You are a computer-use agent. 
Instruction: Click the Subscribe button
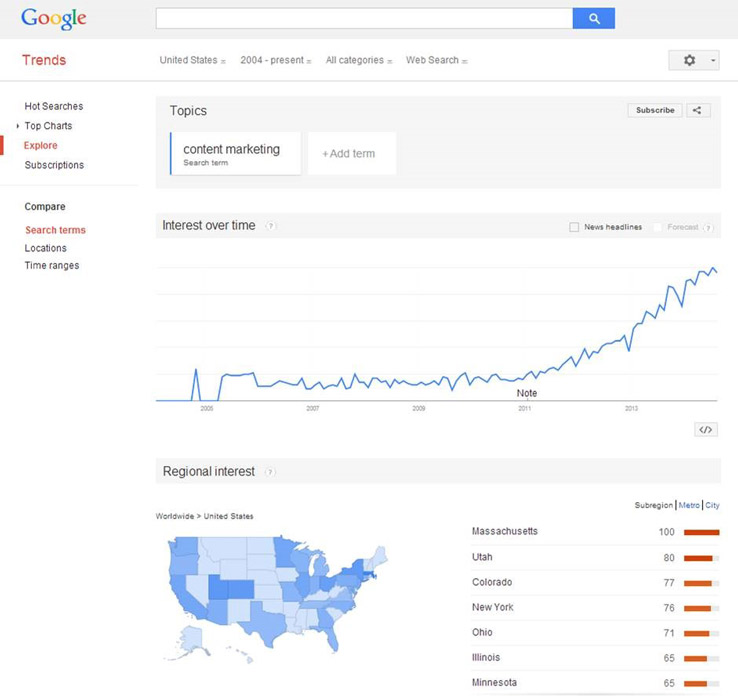[x=655, y=110]
